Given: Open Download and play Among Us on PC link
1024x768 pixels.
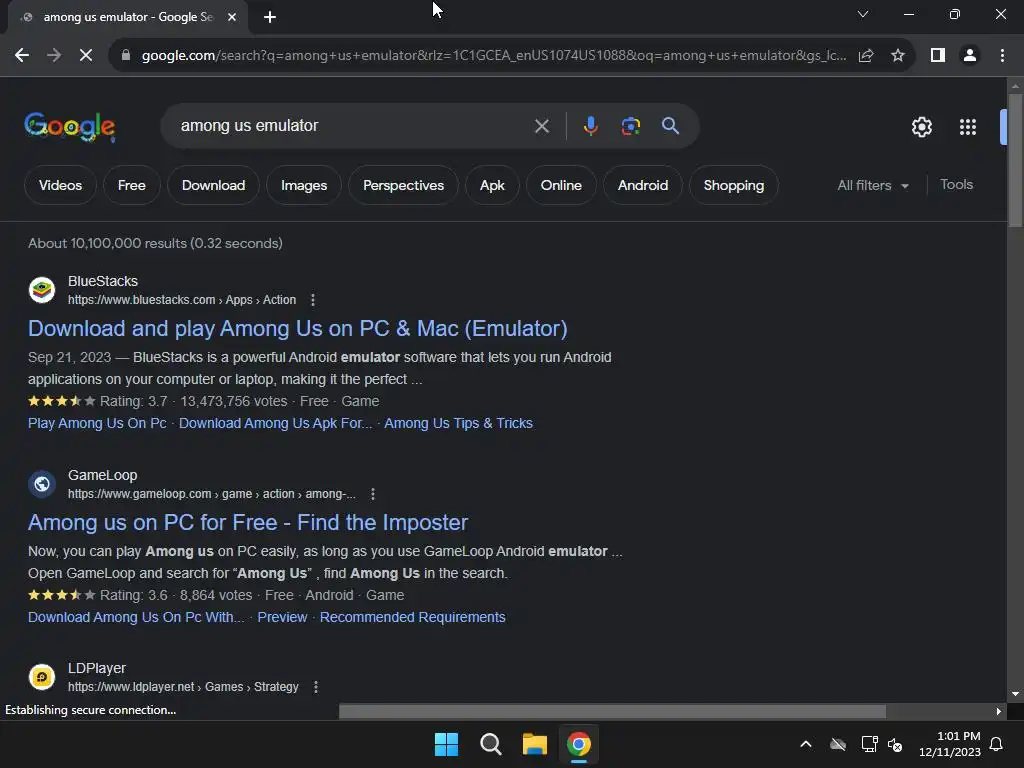Looking at the screenshot, I should (x=298, y=328).
